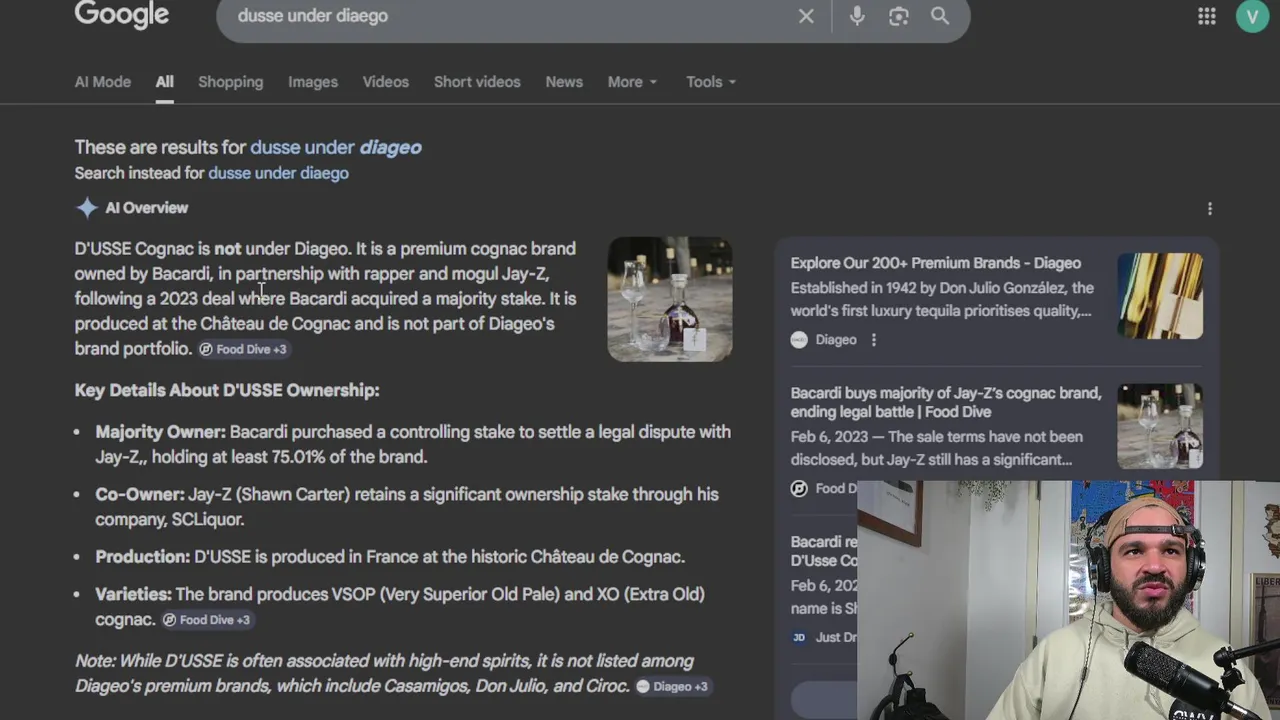Click the AI Overview label text
The height and width of the screenshot is (720, 1280).
click(147, 208)
